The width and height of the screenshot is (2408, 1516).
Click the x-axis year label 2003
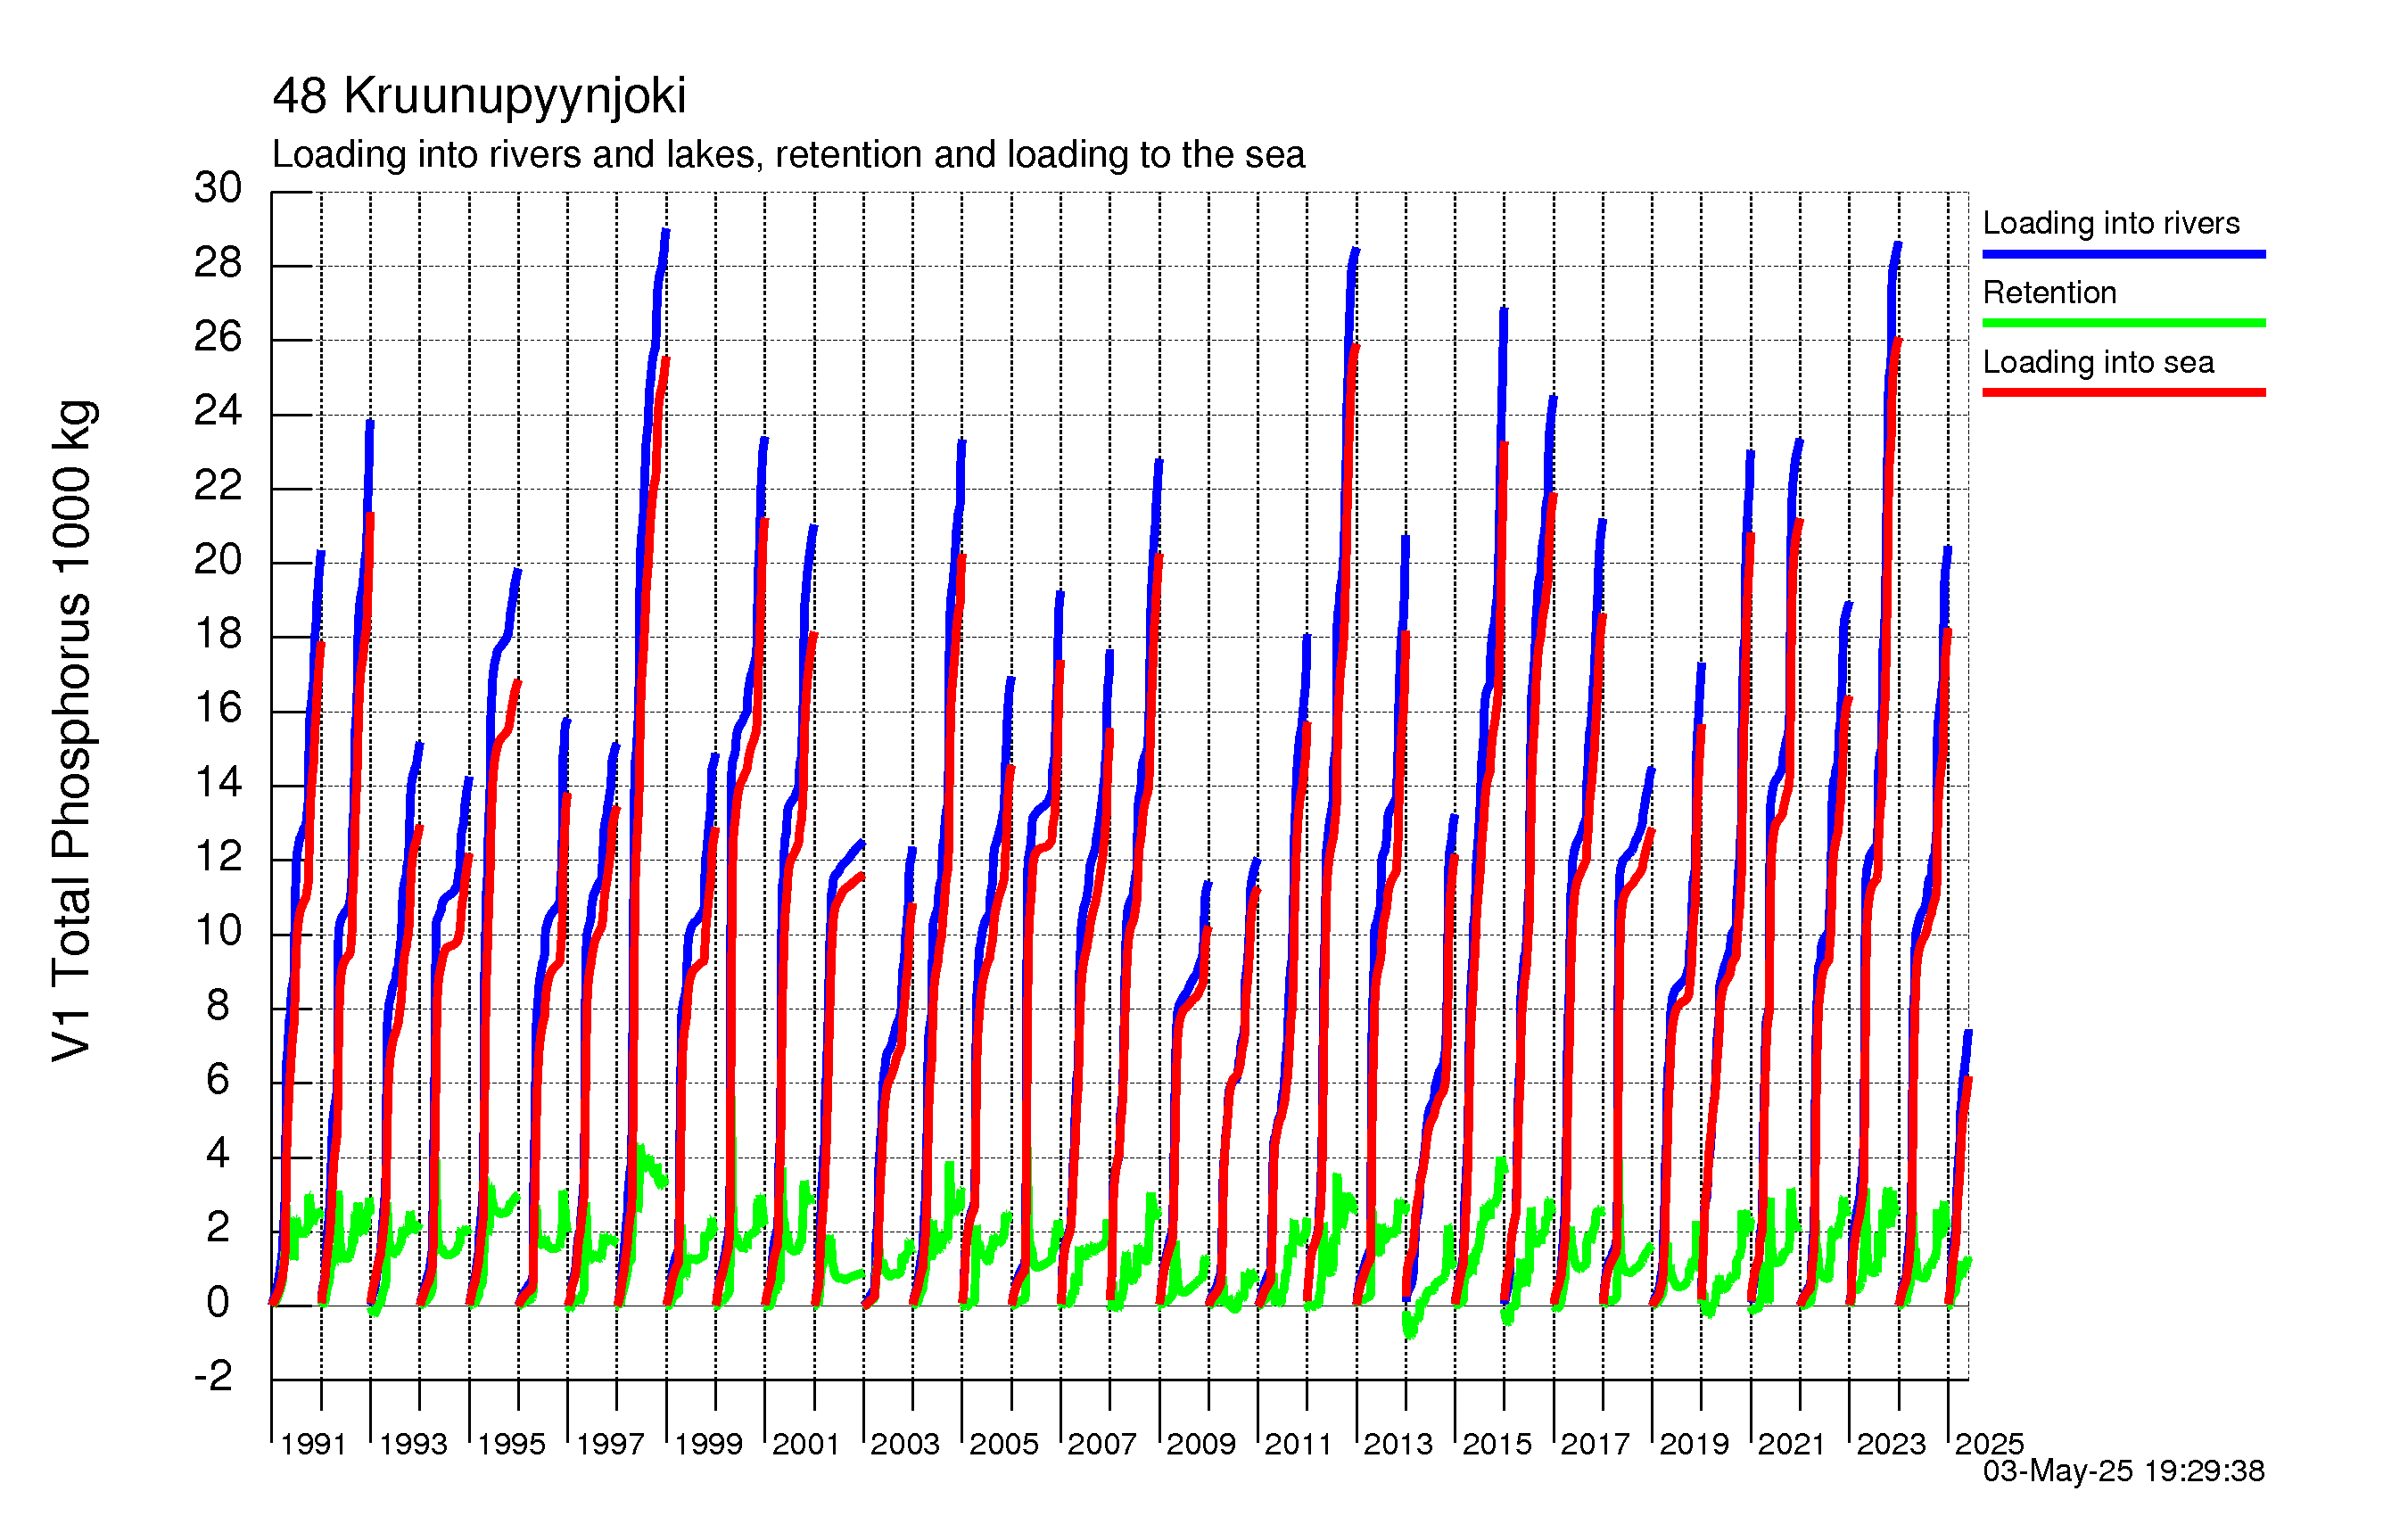(x=905, y=1444)
